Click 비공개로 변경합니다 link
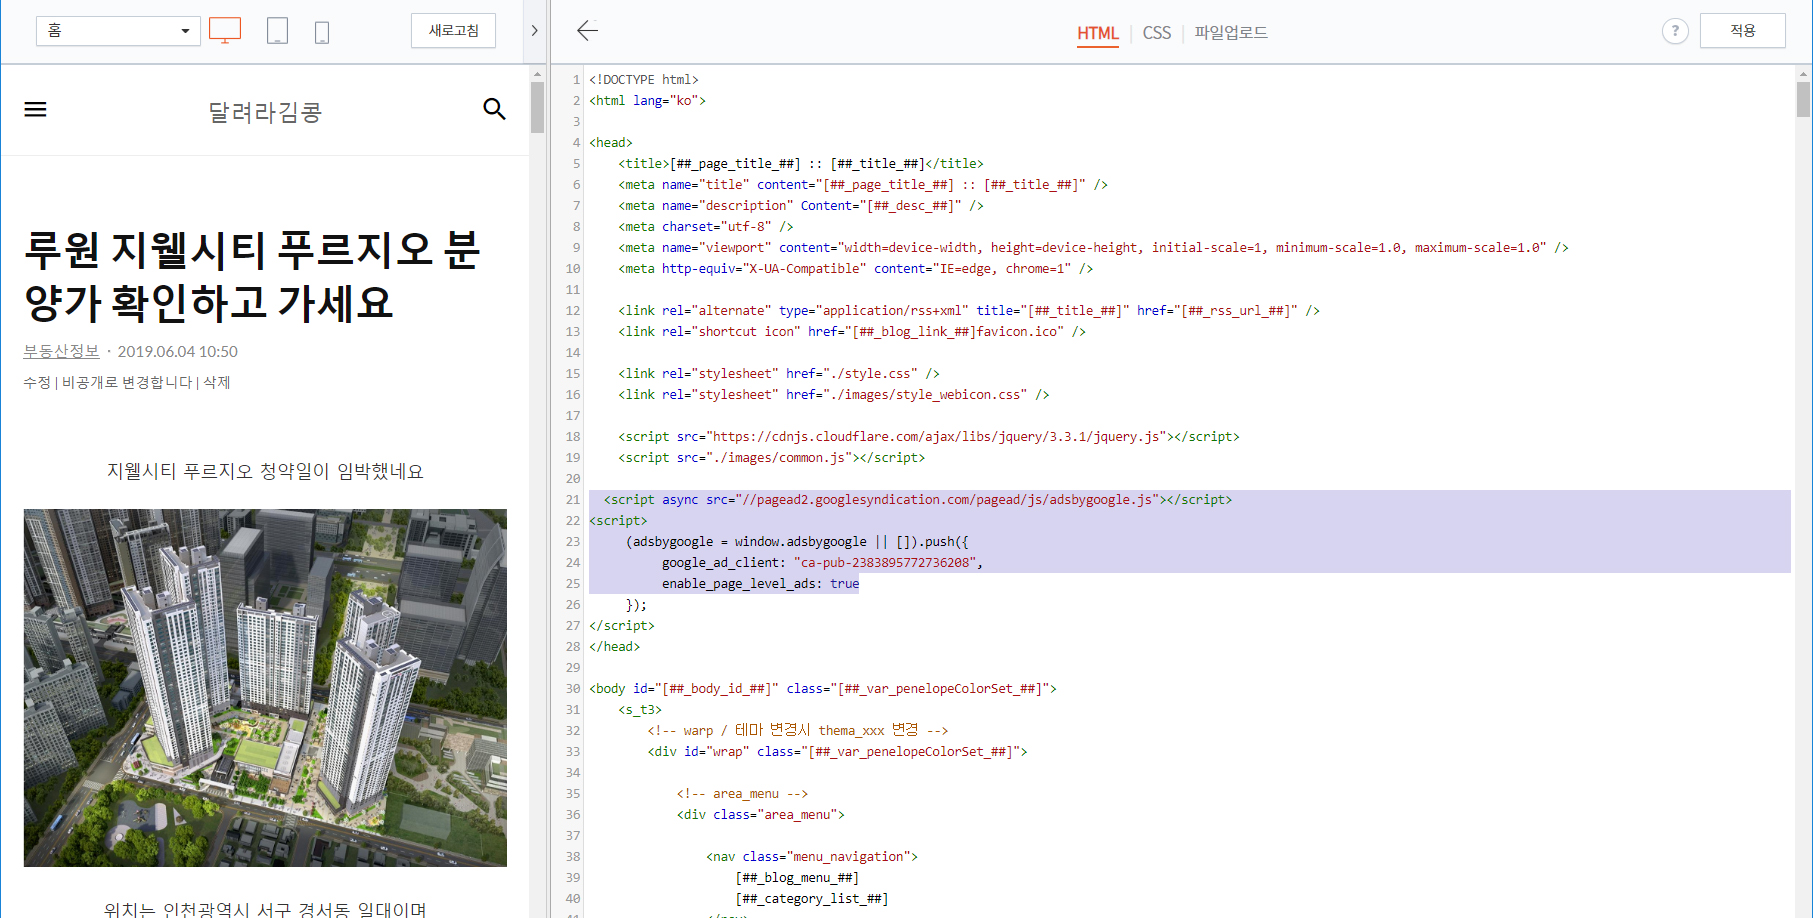1813x918 pixels. [x=127, y=382]
